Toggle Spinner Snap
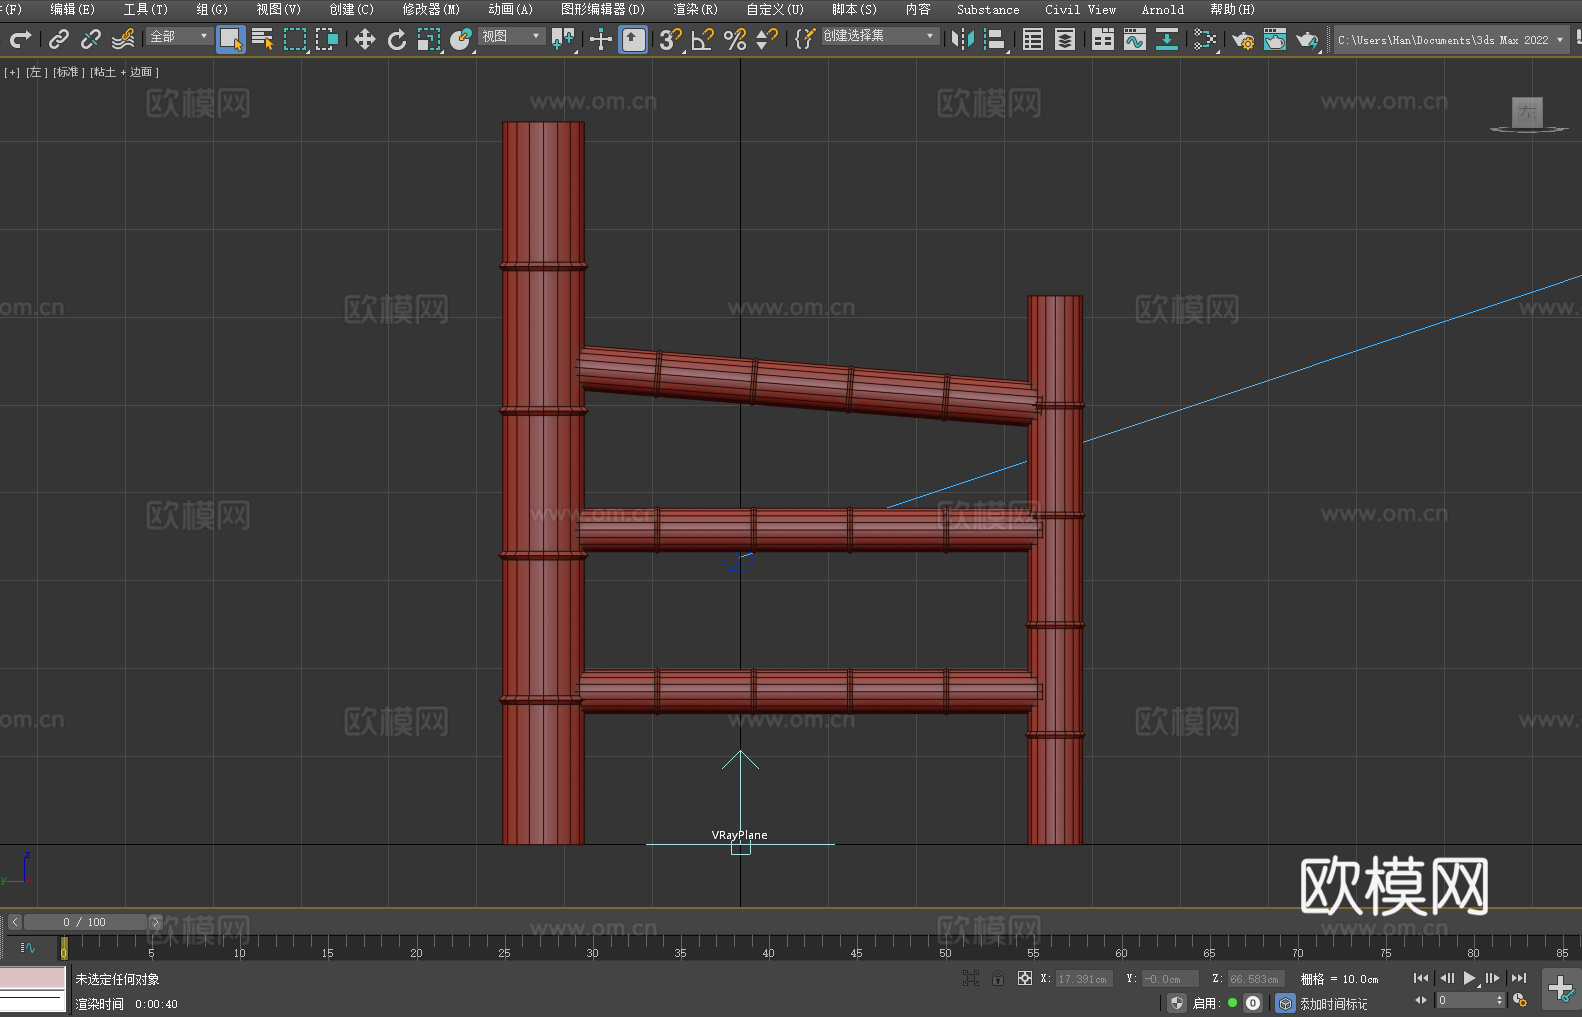The image size is (1582, 1017). [767, 39]
